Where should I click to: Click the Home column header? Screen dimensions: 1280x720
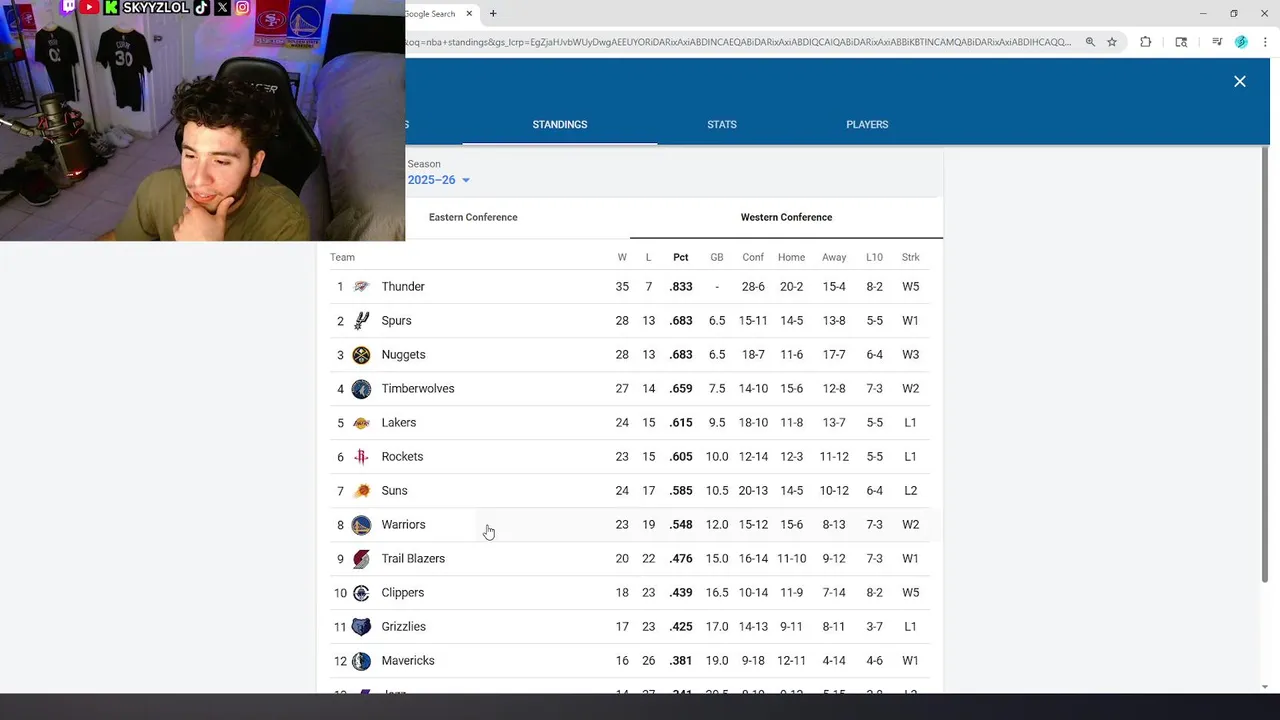point(791,258)
